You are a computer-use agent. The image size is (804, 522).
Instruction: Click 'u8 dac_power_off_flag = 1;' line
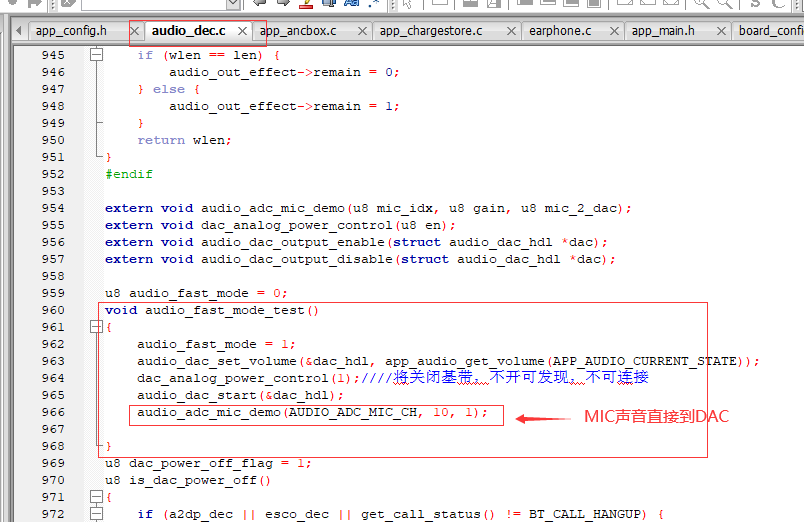pos(208,463)
